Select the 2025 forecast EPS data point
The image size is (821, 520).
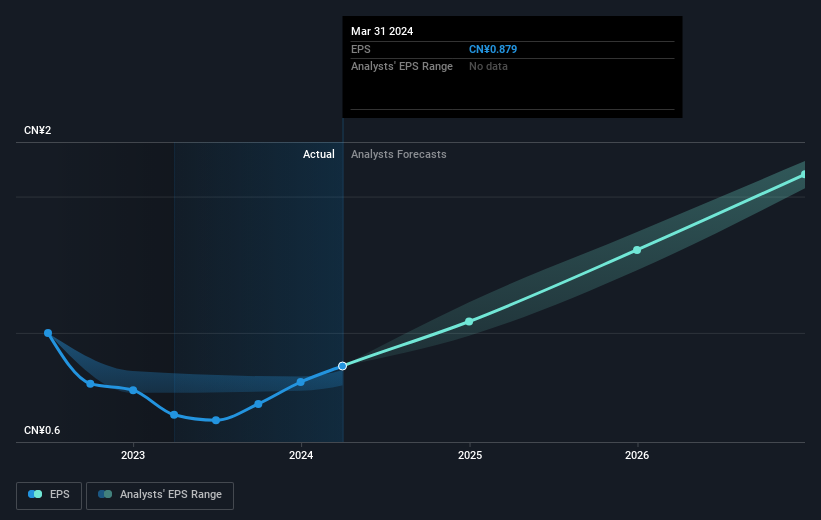click(469, 322)
